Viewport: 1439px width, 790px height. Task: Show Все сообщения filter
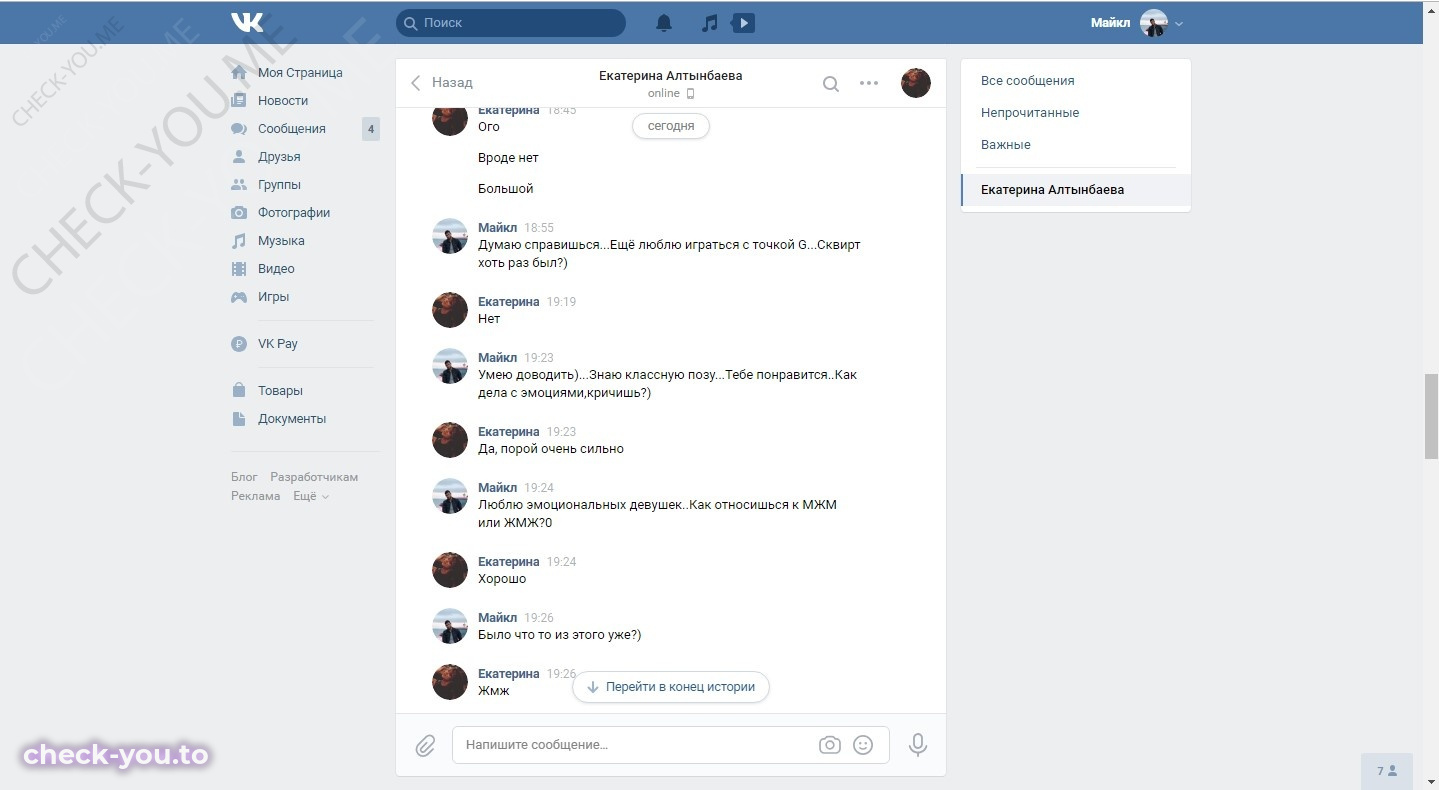click(x=1028, y=81)
